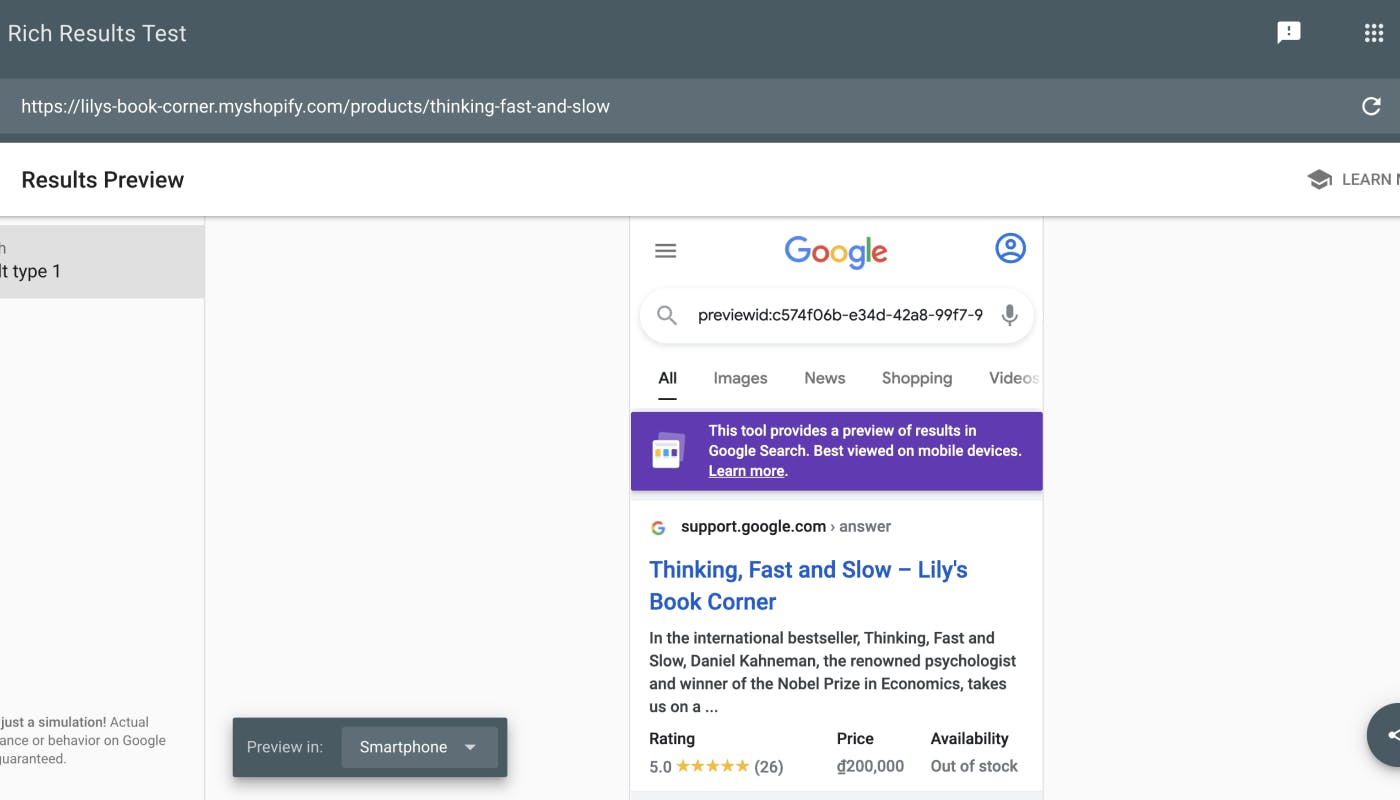The image size is (1400, 800).
Task: Click the 5.0 star rating with 26 reviews
Action: 716,766
